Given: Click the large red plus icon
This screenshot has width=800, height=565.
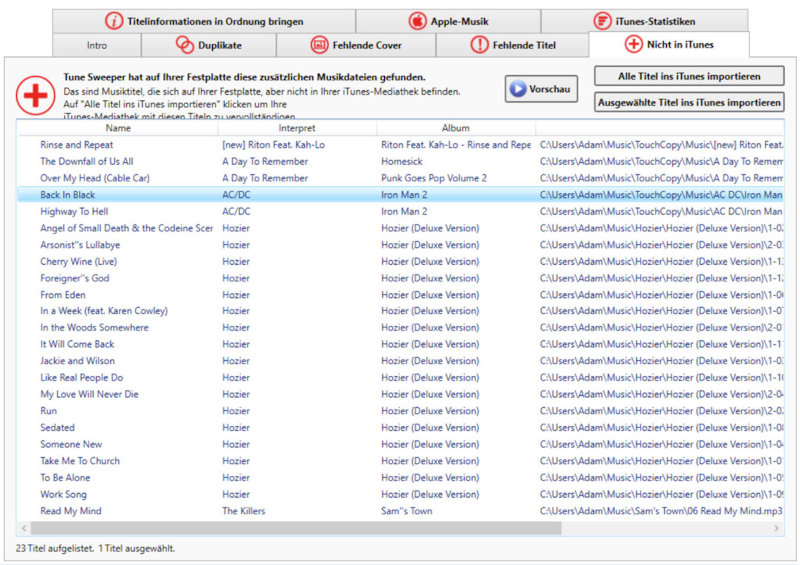Looking at the screenshot, I should pos(35,95).
